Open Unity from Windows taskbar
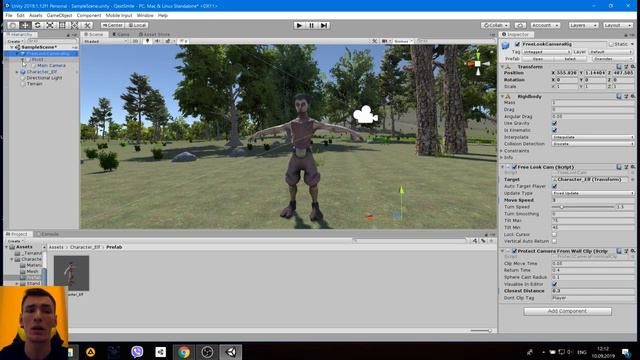The image size is (640, 360). [x=231, y=352]
